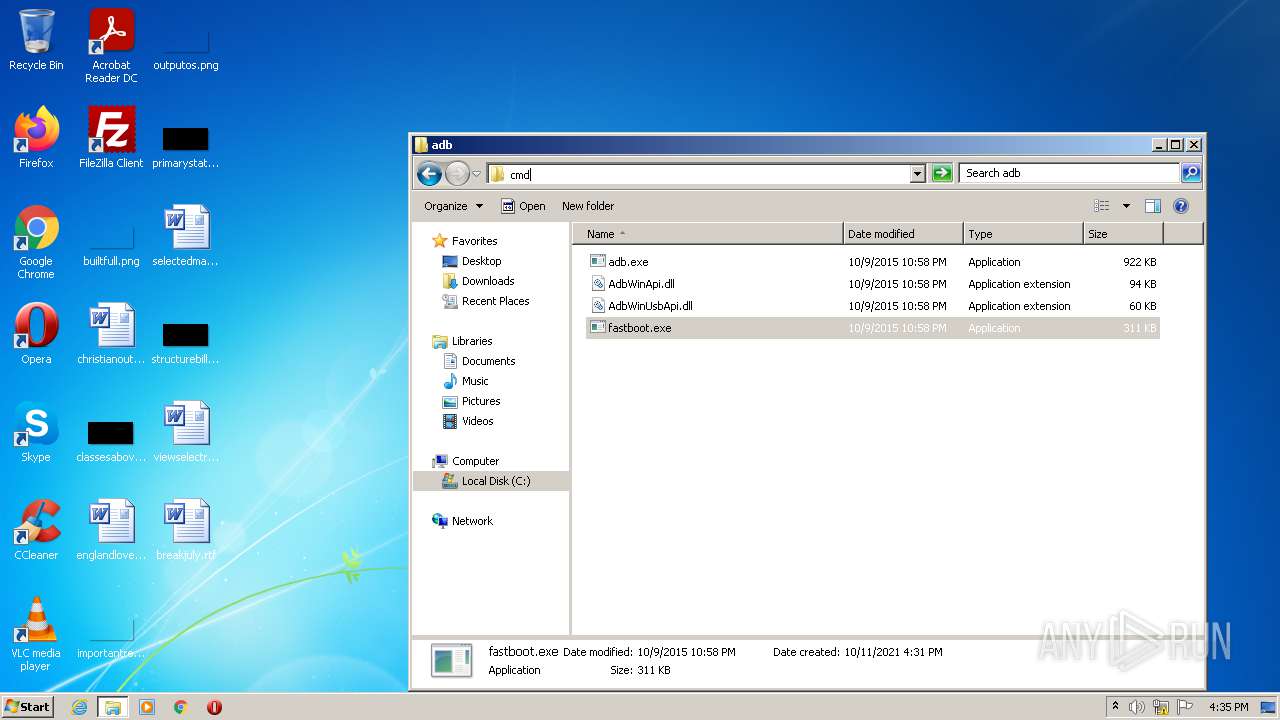This screenshot has height=720, width=1280.
Task: Click the search magnifier icon
Action: coord(1190,173)
